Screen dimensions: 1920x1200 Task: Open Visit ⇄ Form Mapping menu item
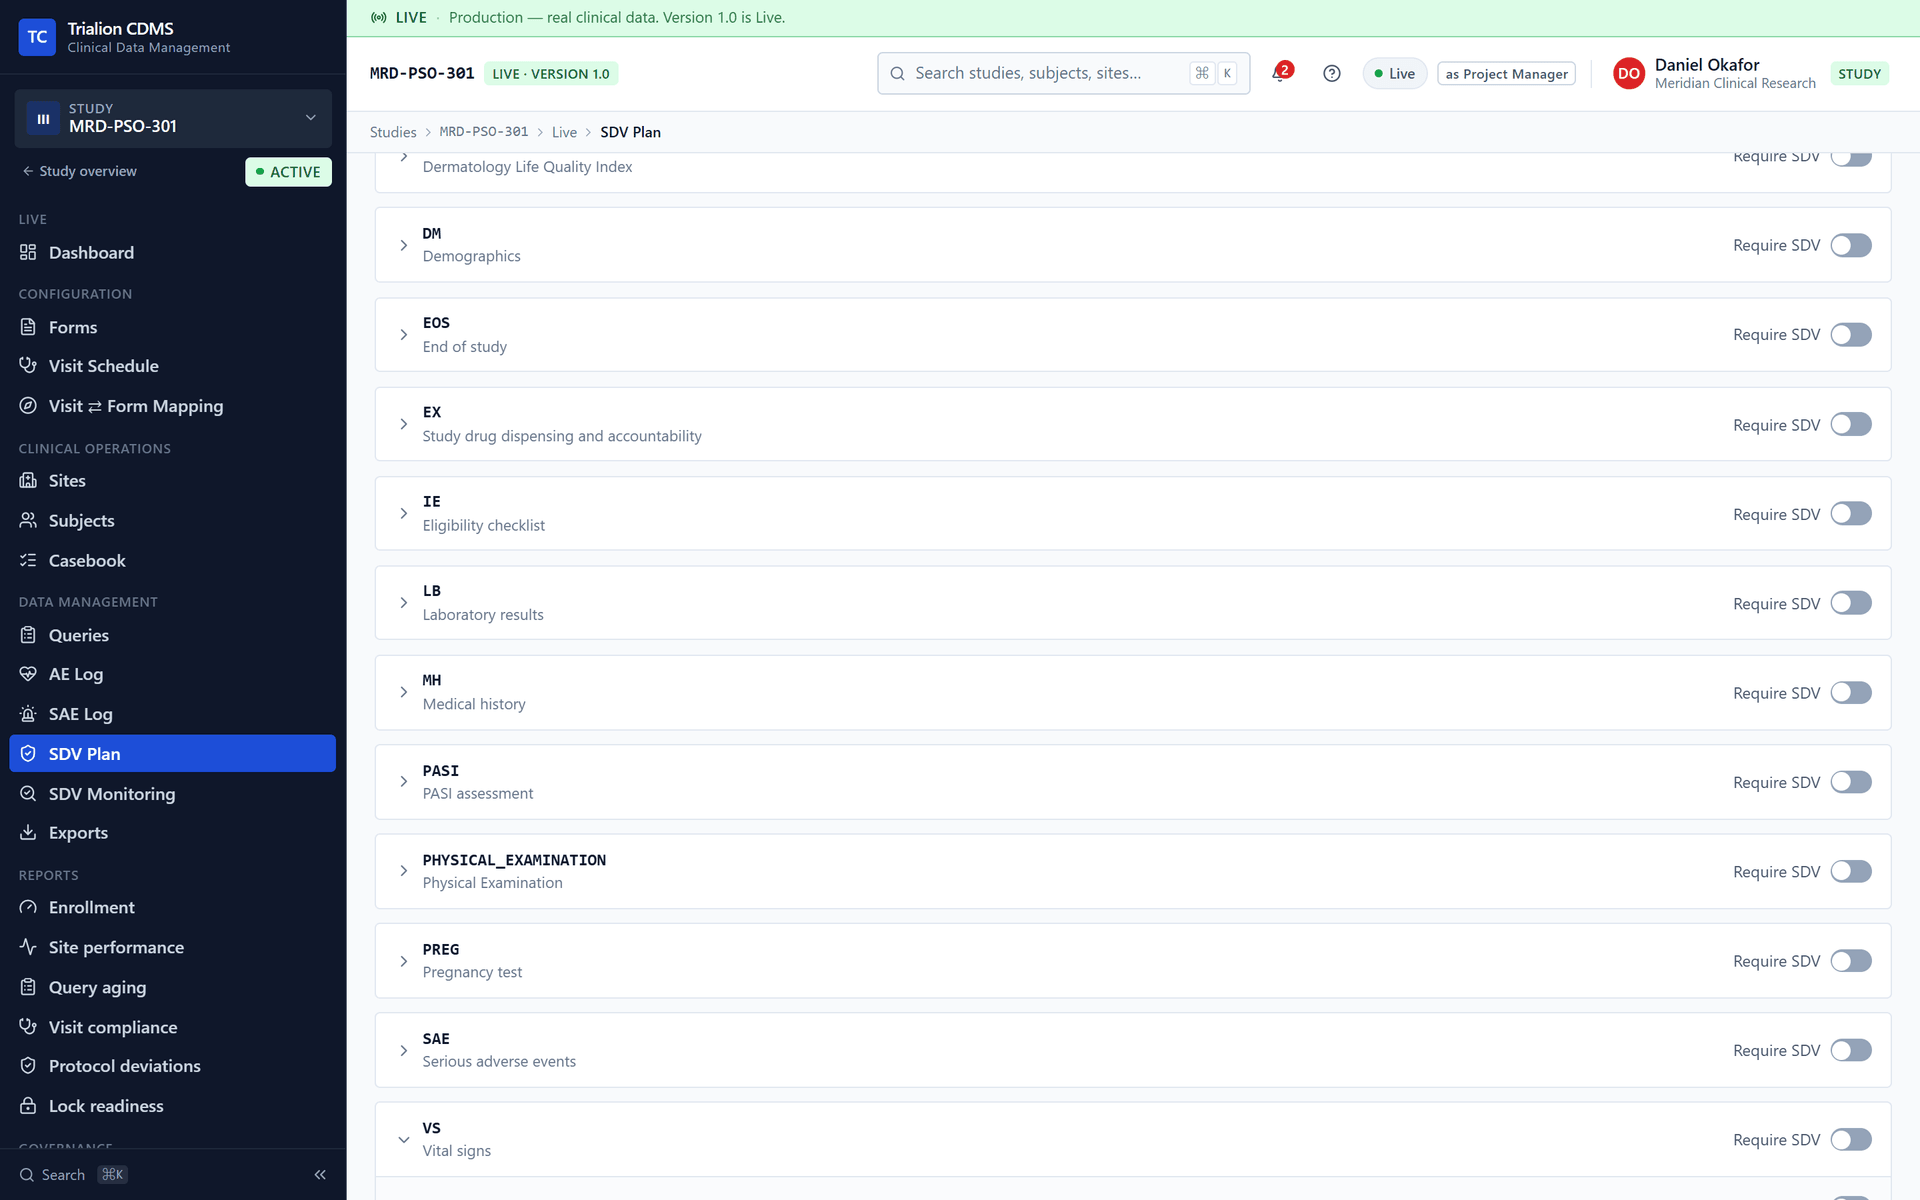pos(172,406)
